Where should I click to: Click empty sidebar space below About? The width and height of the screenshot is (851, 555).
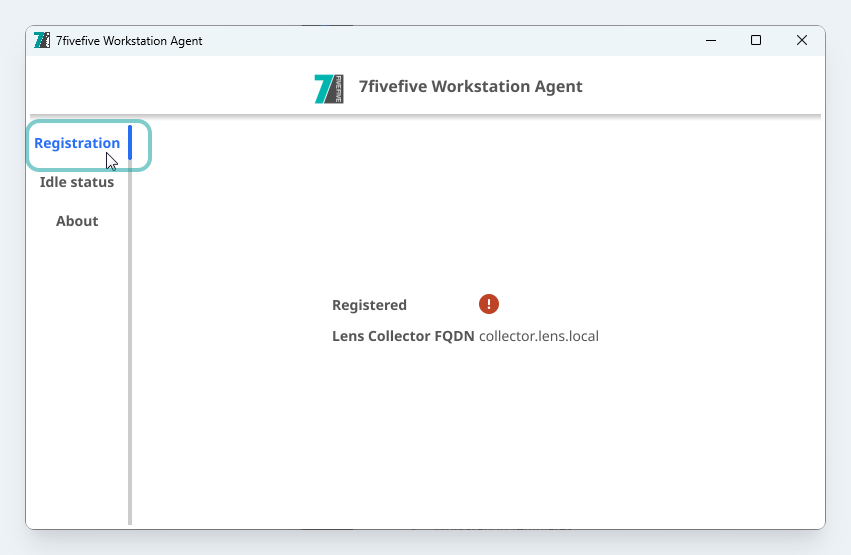[77, 380]
